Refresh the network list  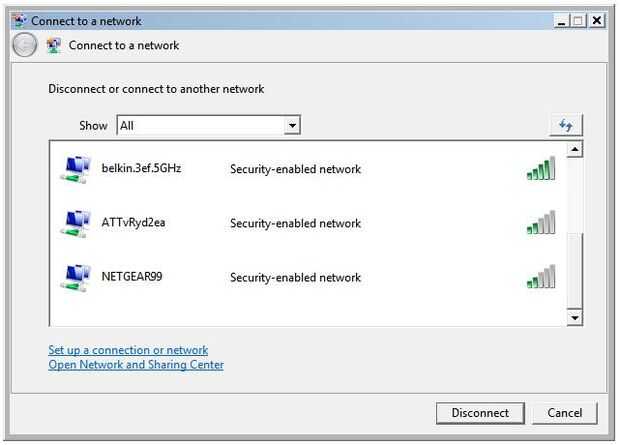pyautogui.click(x=566, y=126)
